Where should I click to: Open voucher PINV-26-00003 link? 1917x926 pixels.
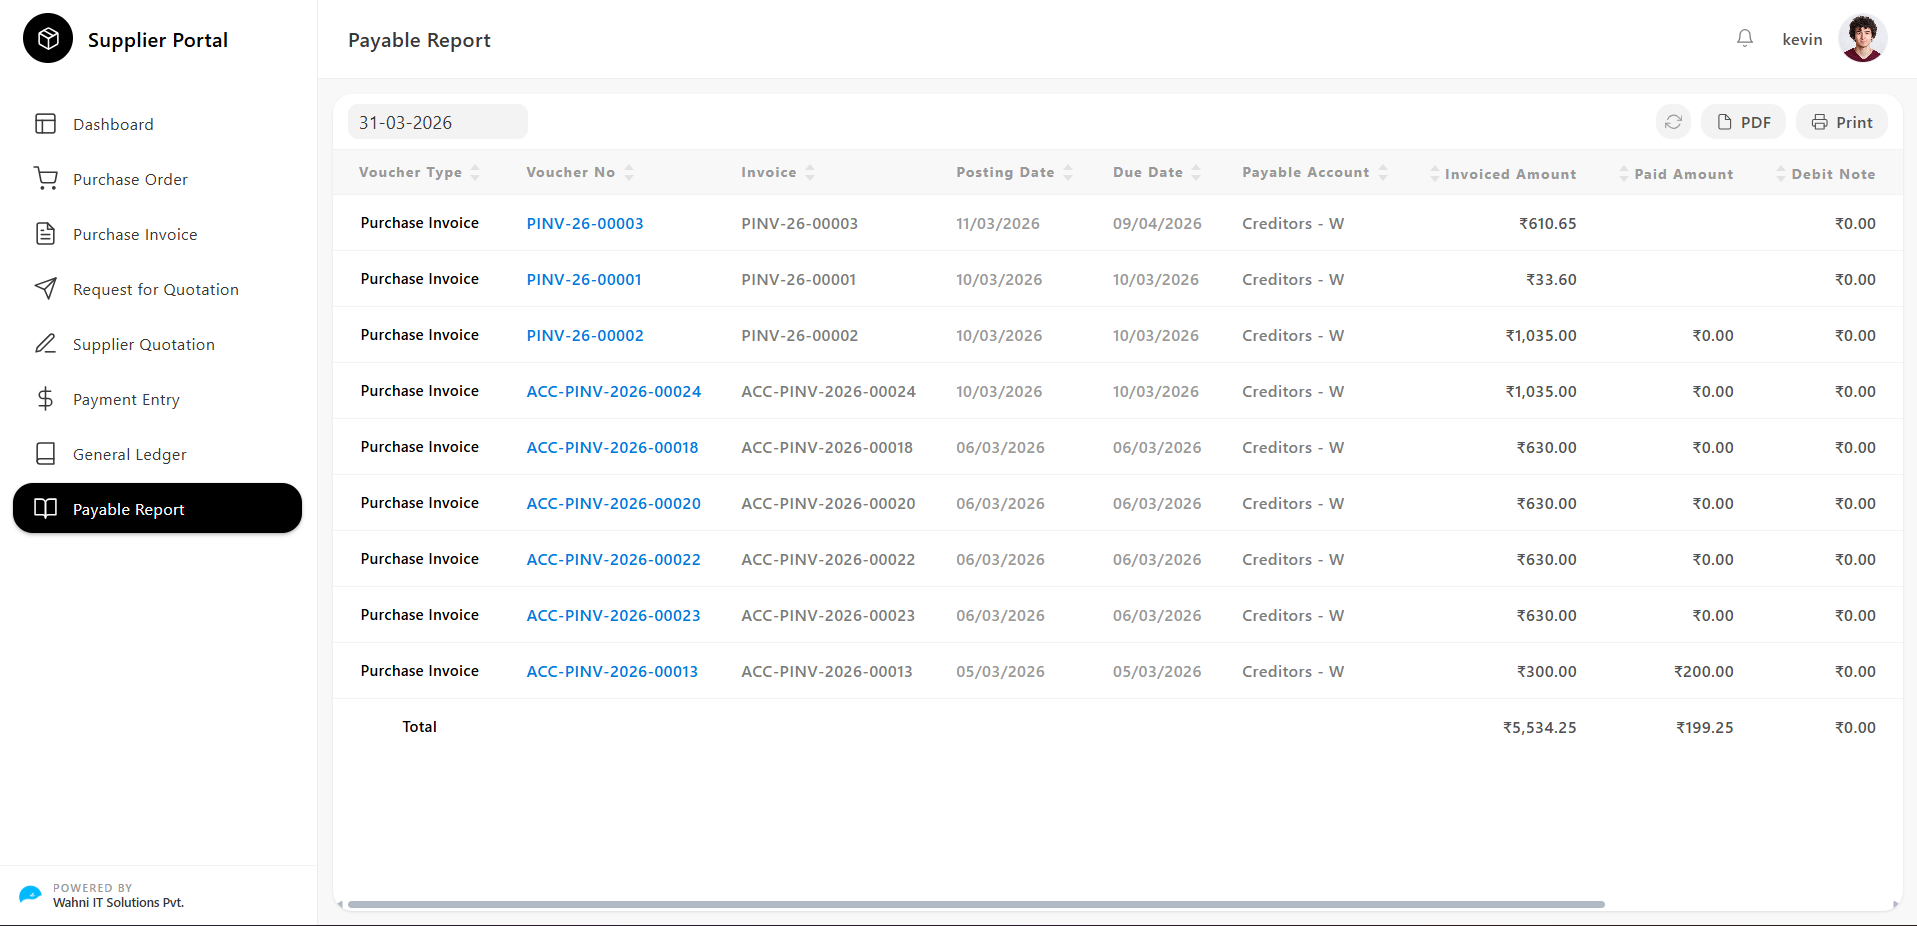coord(585,223)
